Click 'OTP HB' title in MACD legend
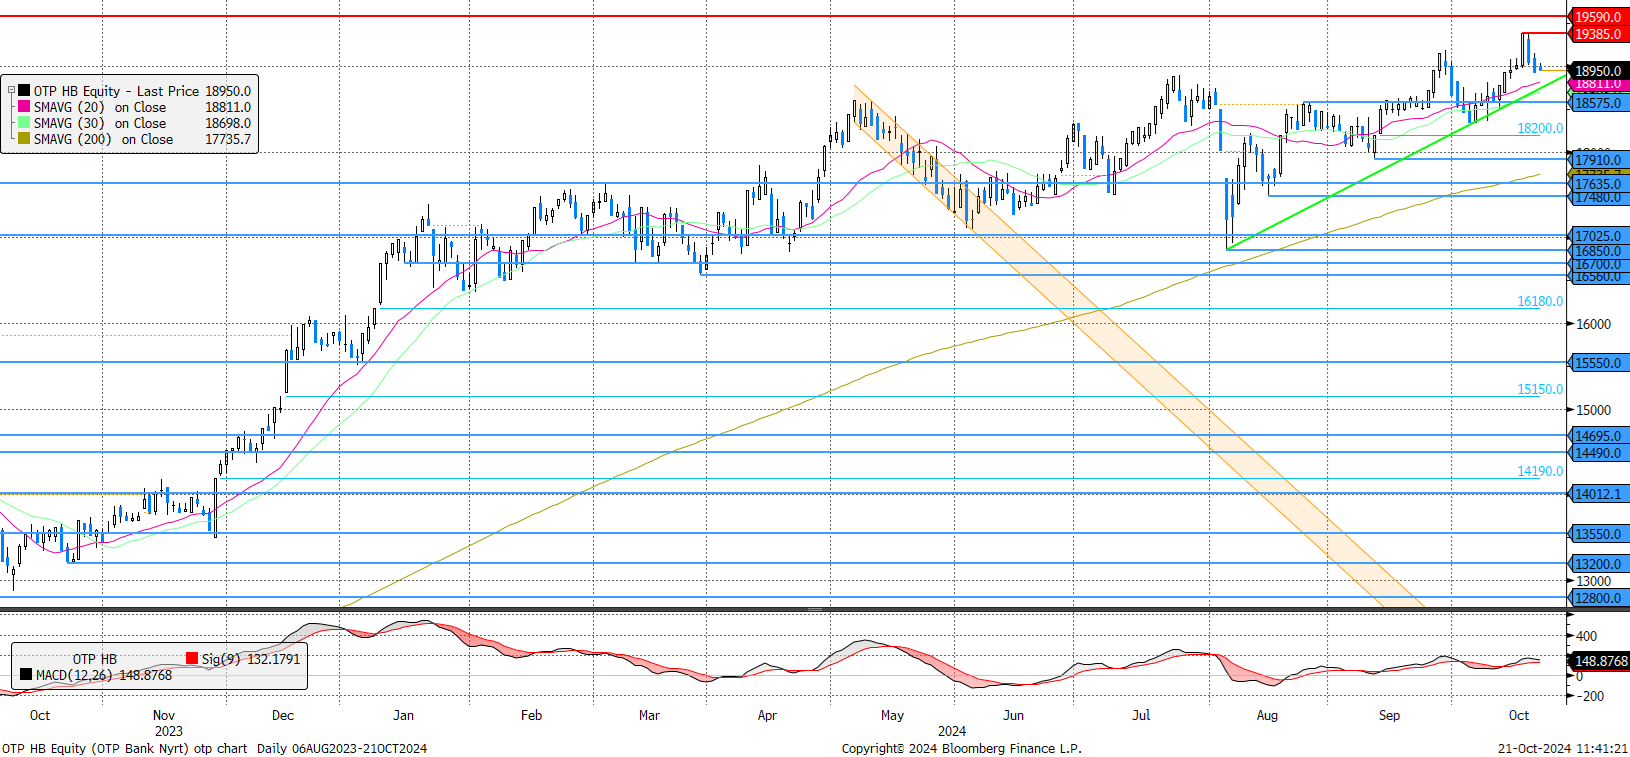The height and width of the screenshot is (757, 1630). [95, 659]
